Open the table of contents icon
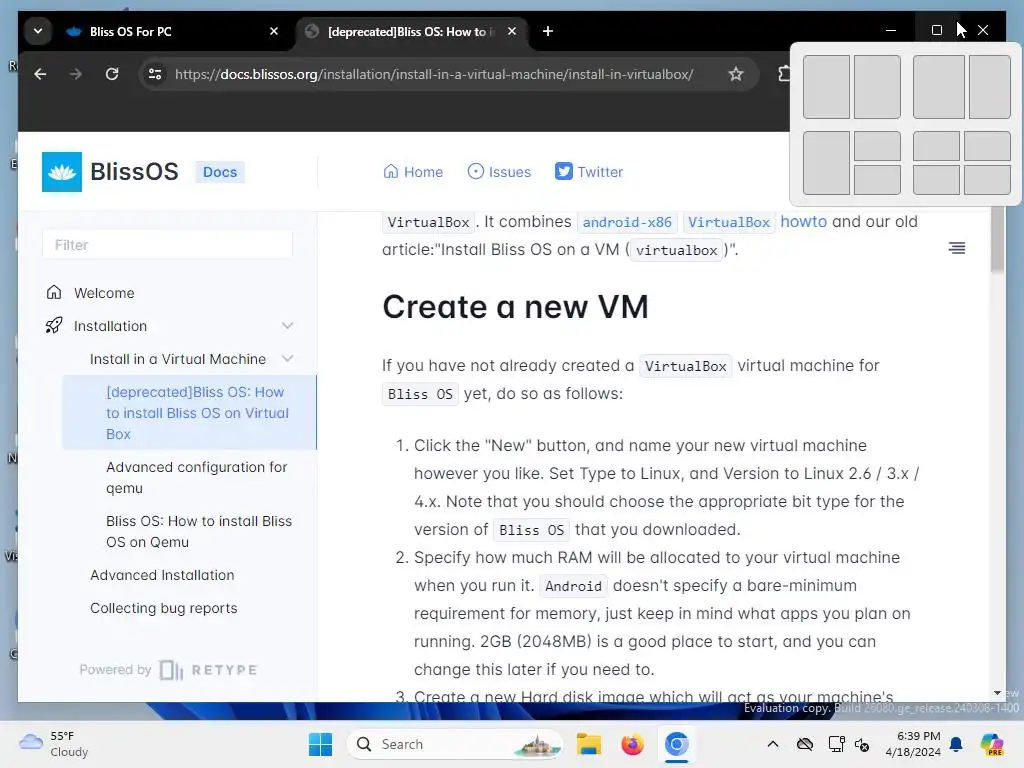Screen dimensions: 1024x768 (957, 248)
